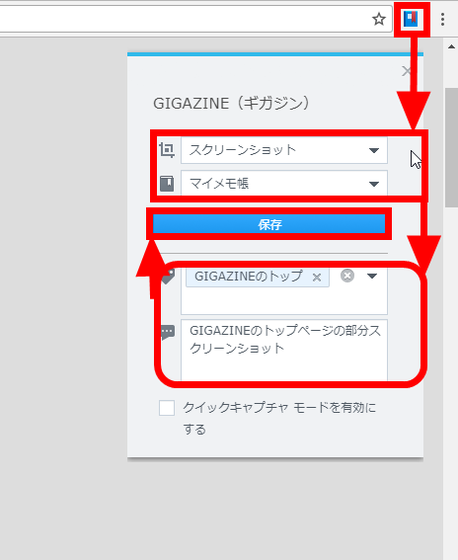Remove the GIGAZINEのトップ tag
Screen dimensions: 458x560
pos(317,277)
